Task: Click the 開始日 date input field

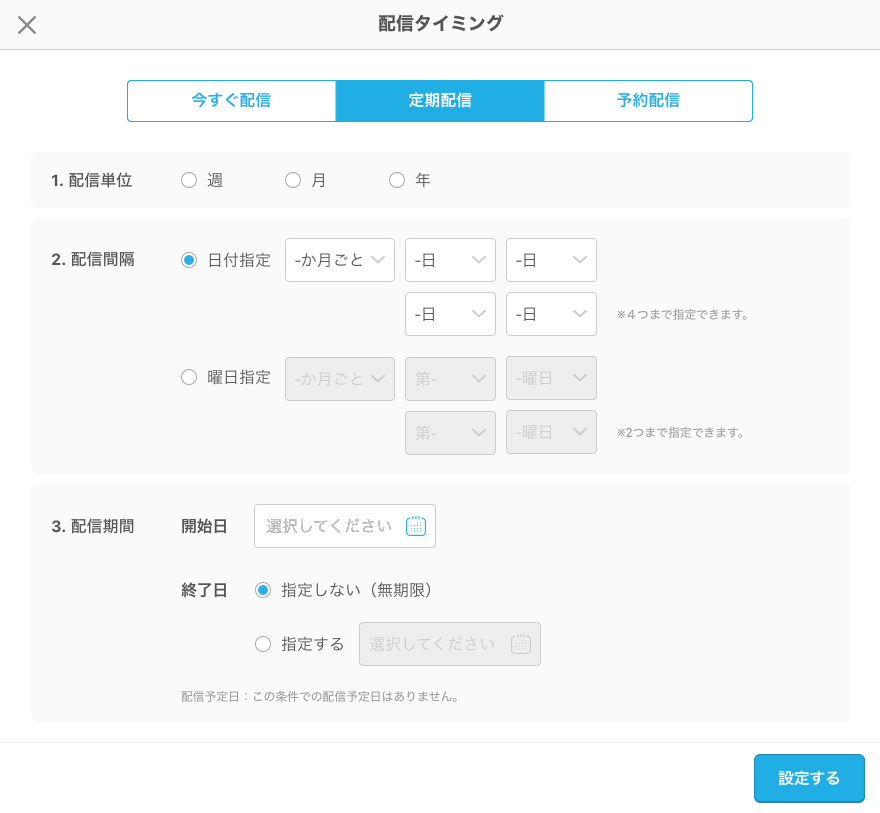Action: click(x=345, y=526)
